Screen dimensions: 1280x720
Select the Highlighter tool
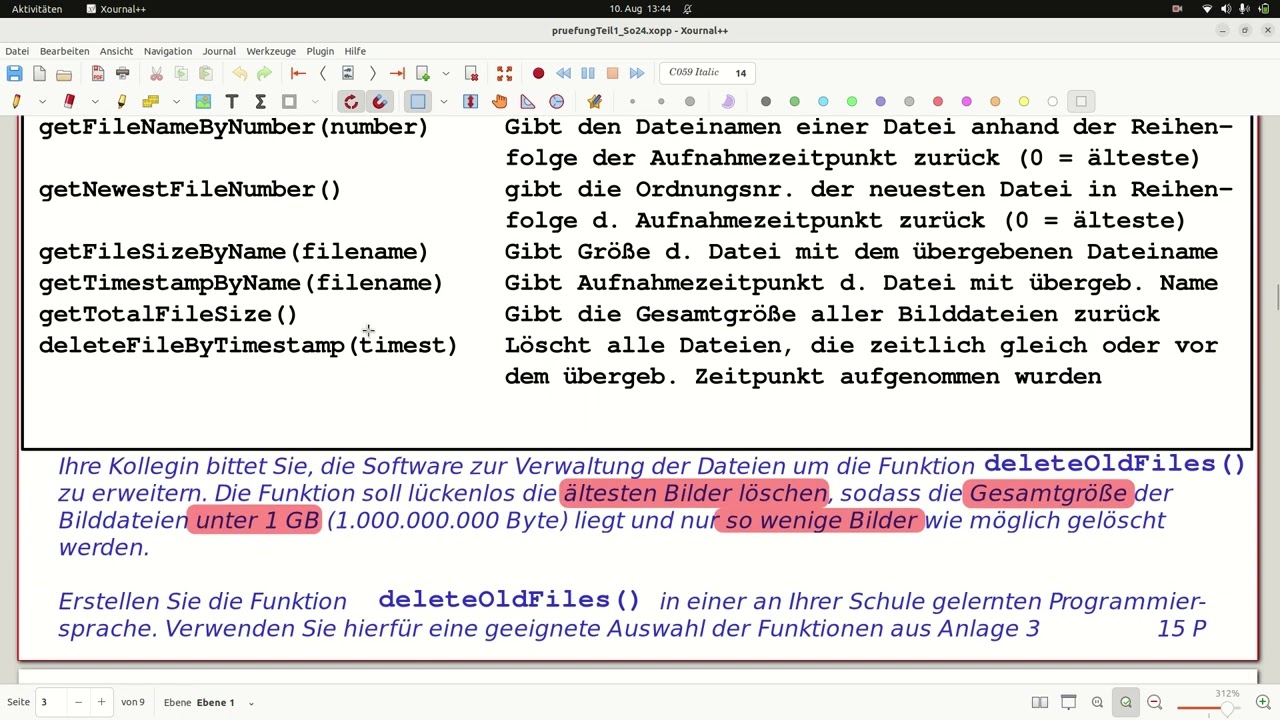122,101
